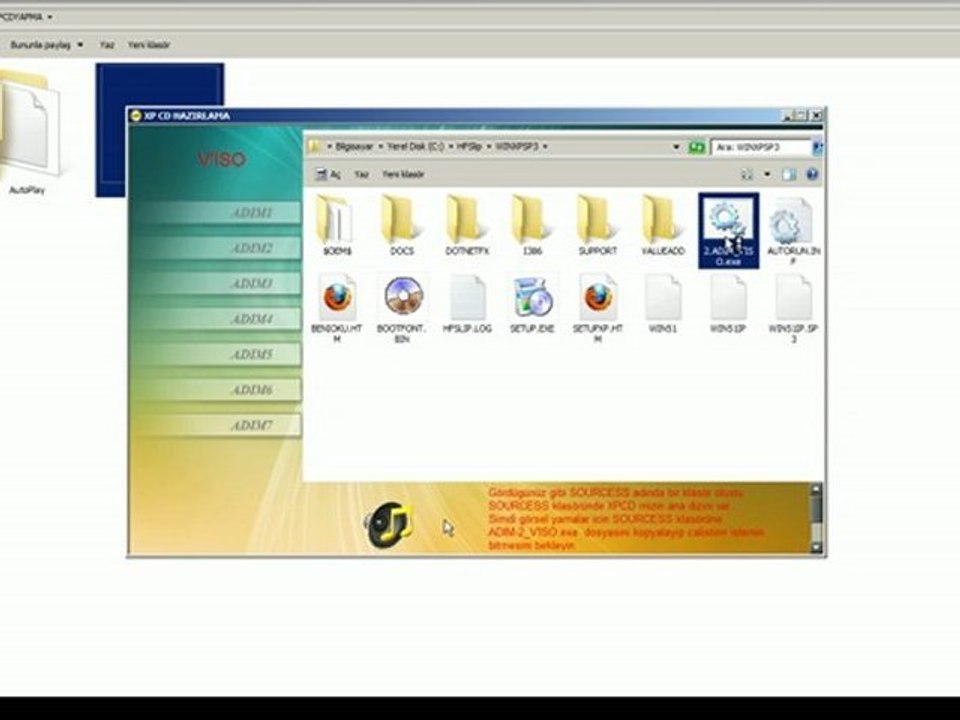Expand the PCDYAPMA breadcrumb arrow

tap(50, 17)
